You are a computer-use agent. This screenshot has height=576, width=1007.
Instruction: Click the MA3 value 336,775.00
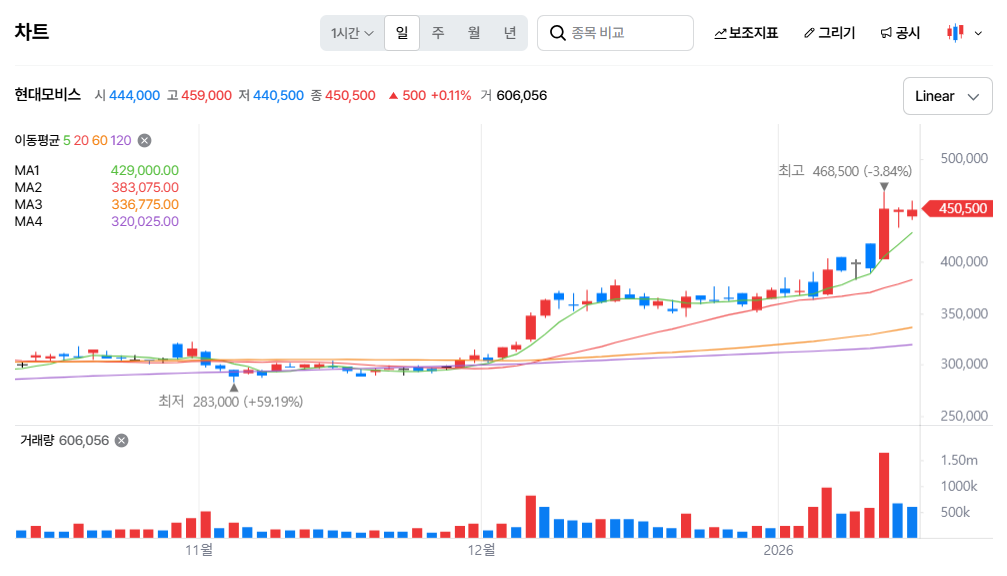pos(144,205)
